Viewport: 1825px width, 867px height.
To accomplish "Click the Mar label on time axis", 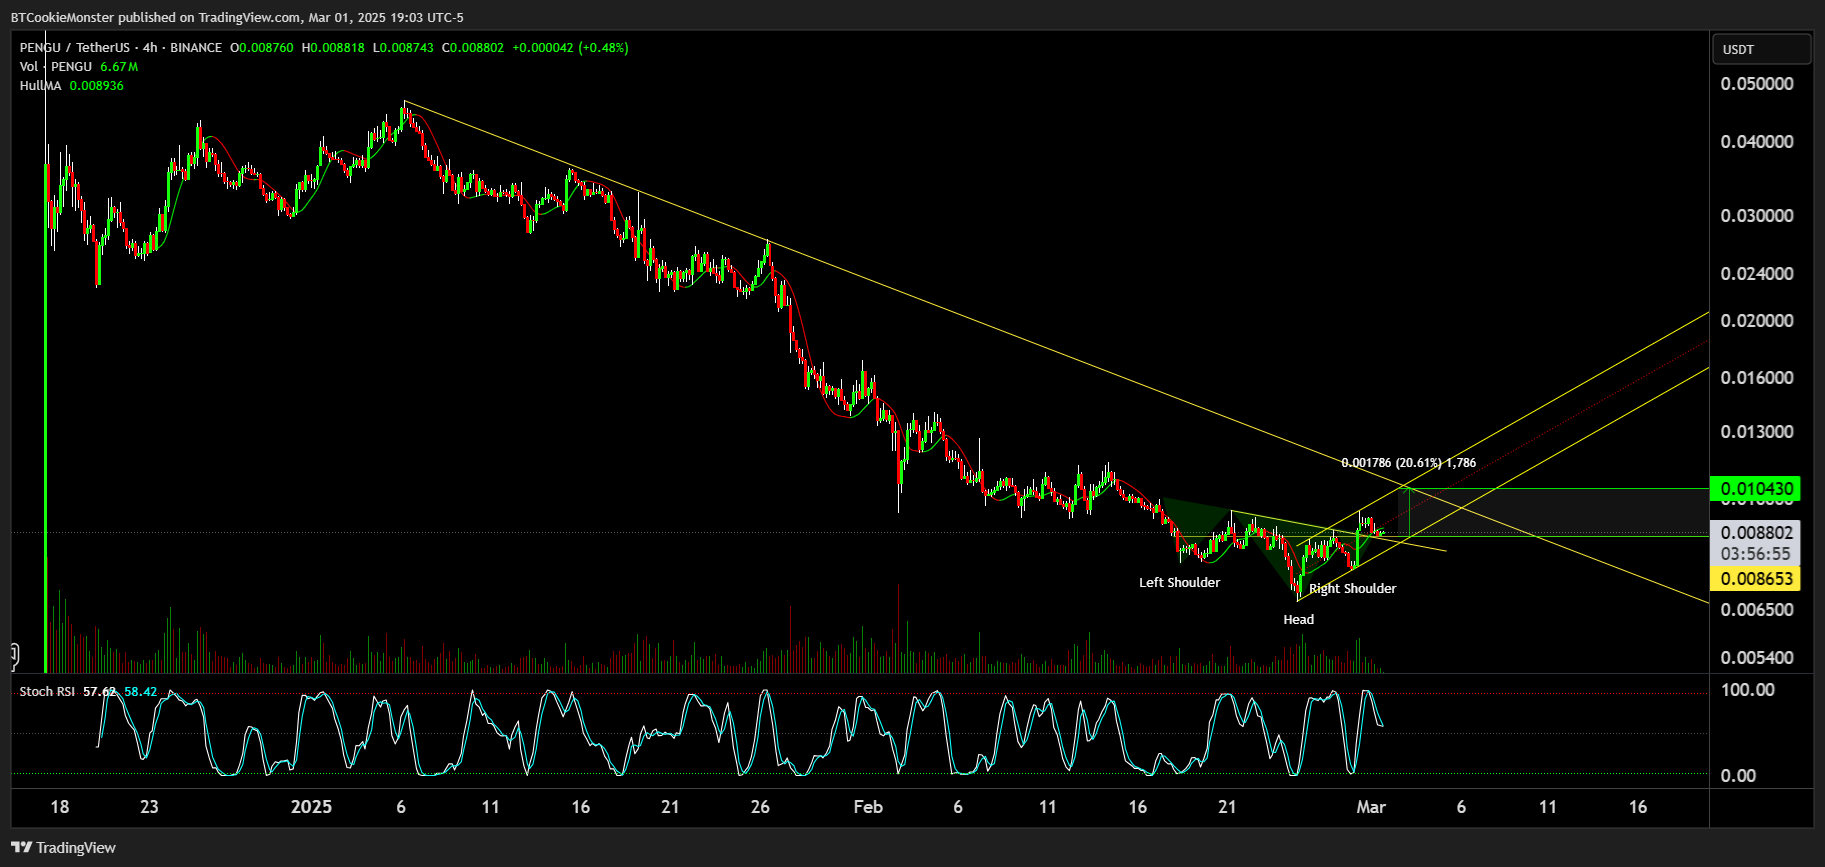I will pos(1371,807).
